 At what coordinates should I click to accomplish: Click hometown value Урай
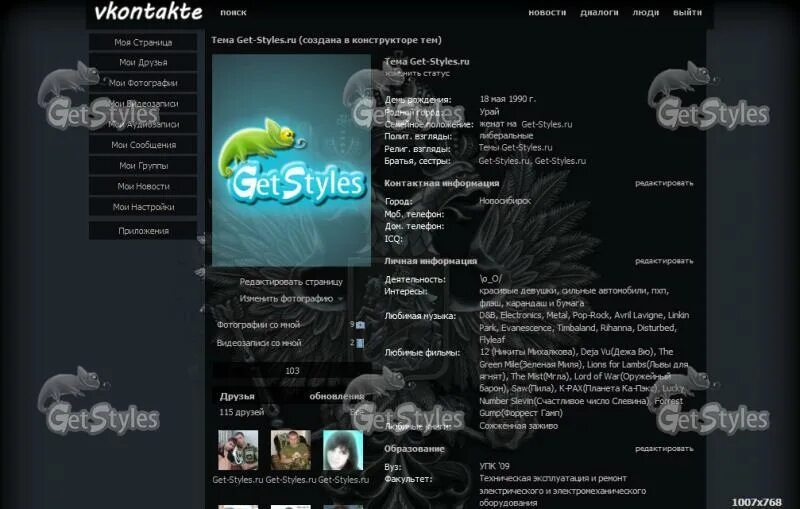tap(489, 112)
